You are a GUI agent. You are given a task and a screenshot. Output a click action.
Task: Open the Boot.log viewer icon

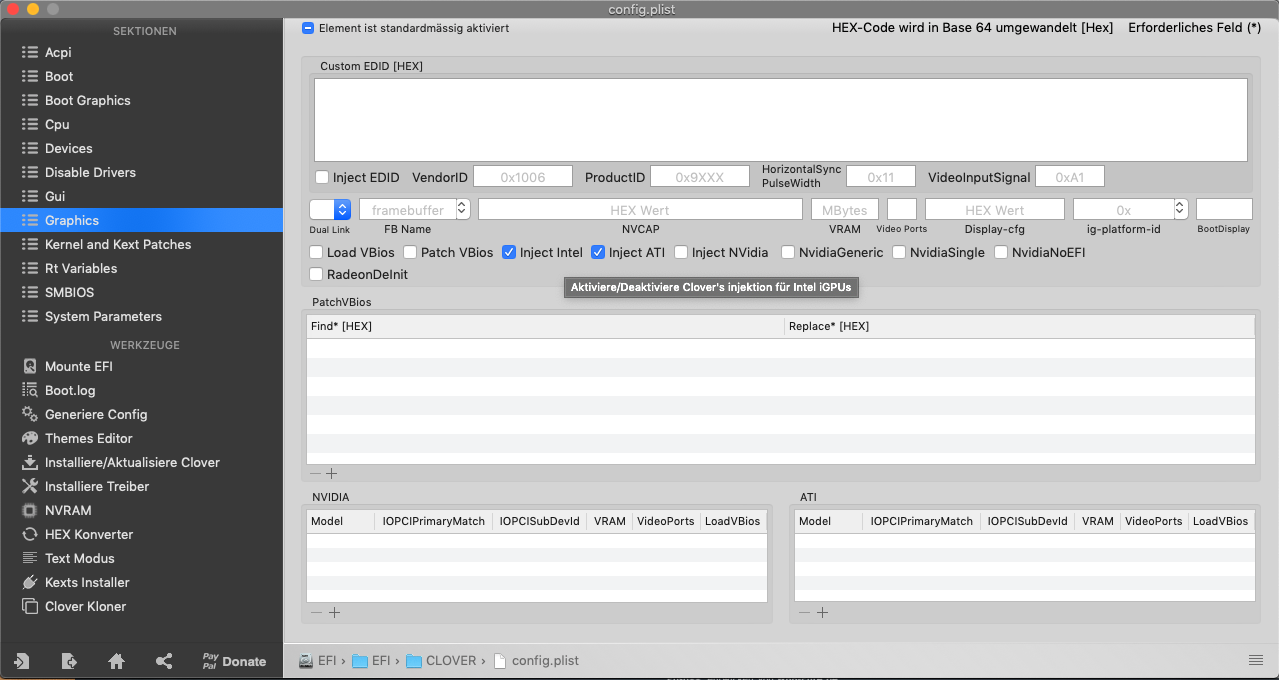click(29, 390)
